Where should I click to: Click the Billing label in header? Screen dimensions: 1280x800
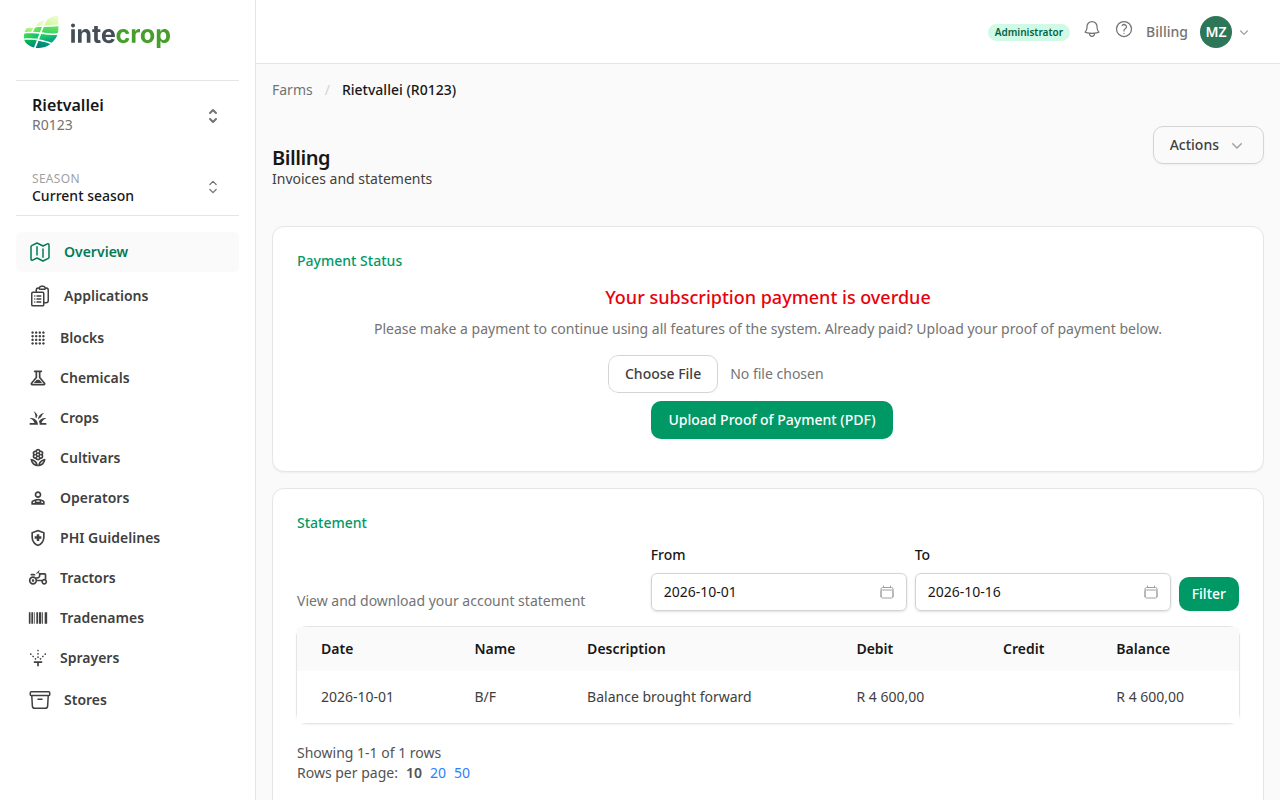click(x=1166, y=32)
